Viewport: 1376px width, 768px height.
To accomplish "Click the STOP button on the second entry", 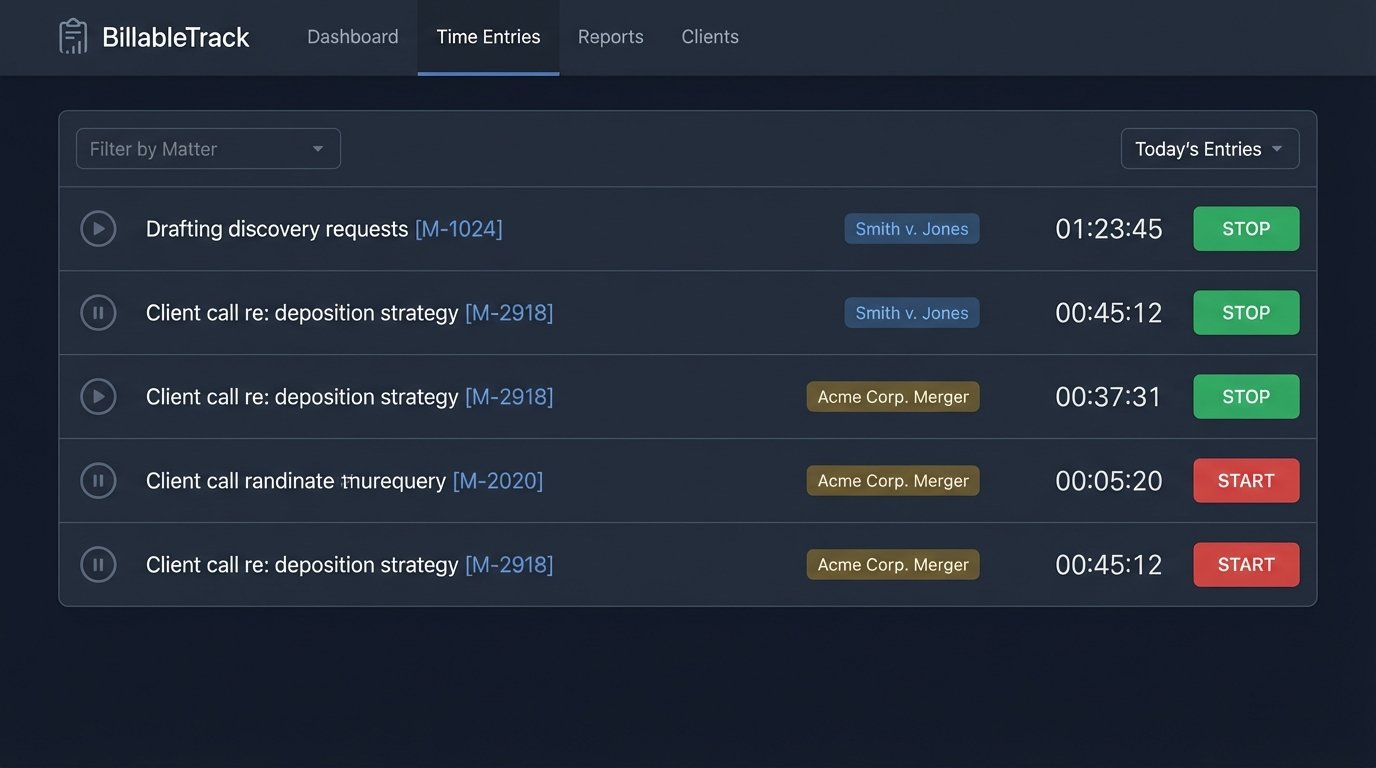I will click(1246, 312).
